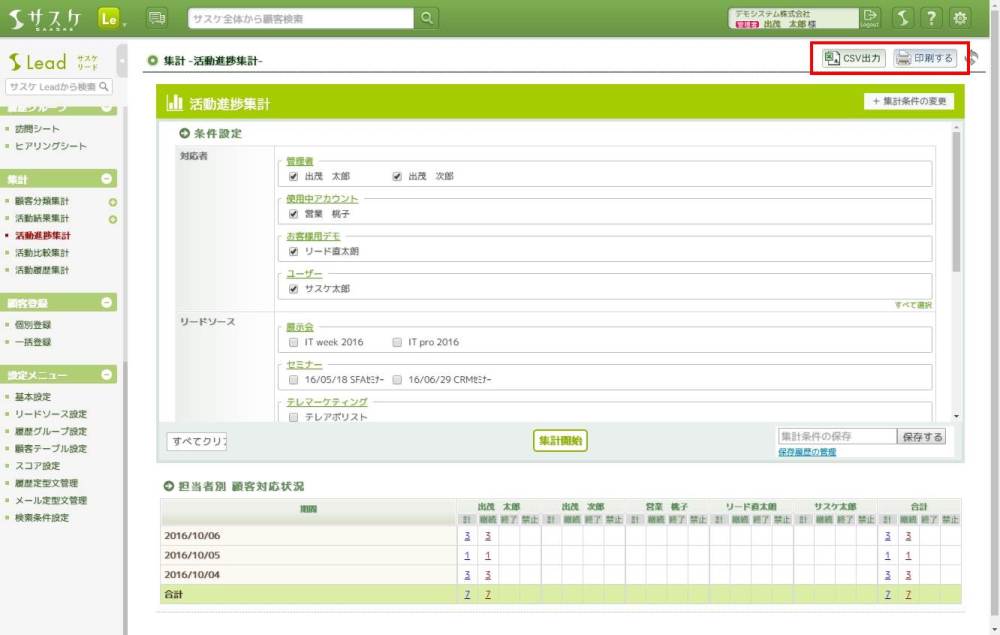Focus the 集計条件の保存 name field
This screenshot has height=635, width=1000.
[836, 437]
